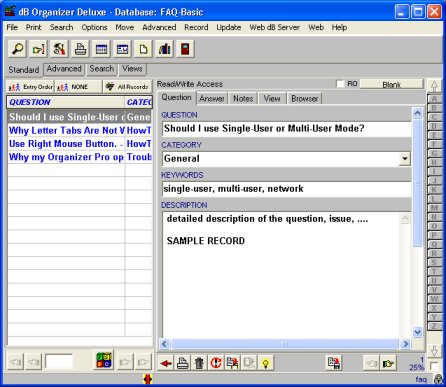Viewport: 446px width, 387px height.
Task: Toggle the checkbox below the down arrow
Action: [434, 366]
